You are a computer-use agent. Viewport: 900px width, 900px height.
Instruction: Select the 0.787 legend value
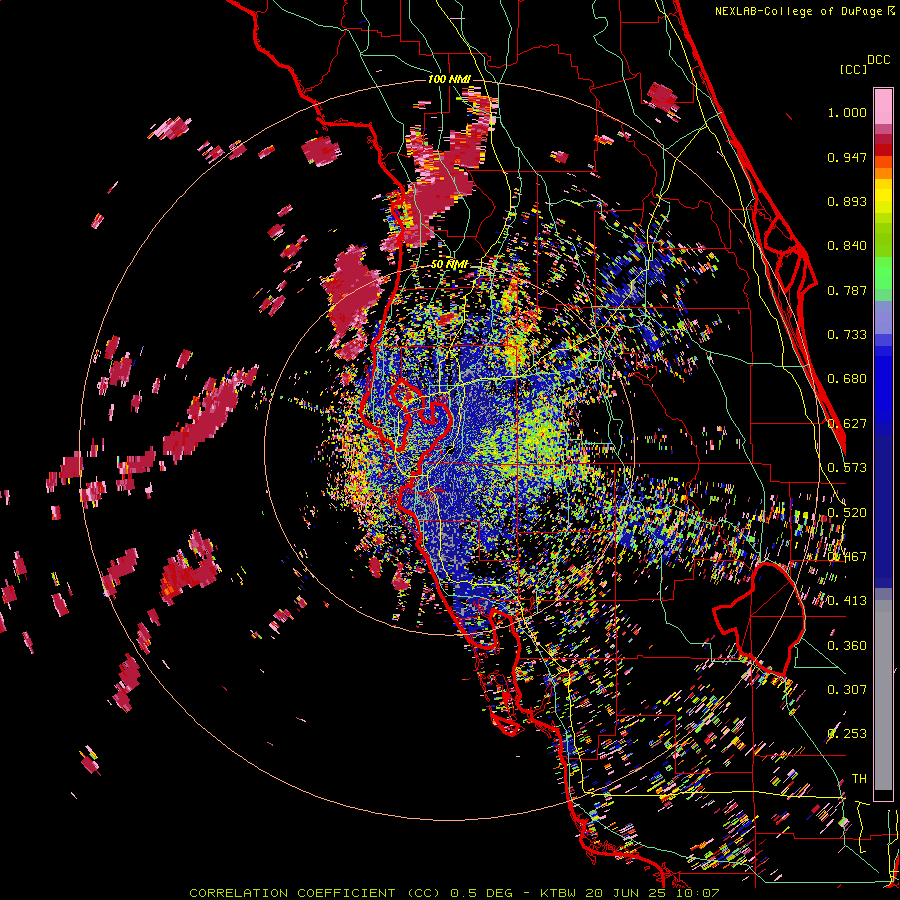[847, 290]
